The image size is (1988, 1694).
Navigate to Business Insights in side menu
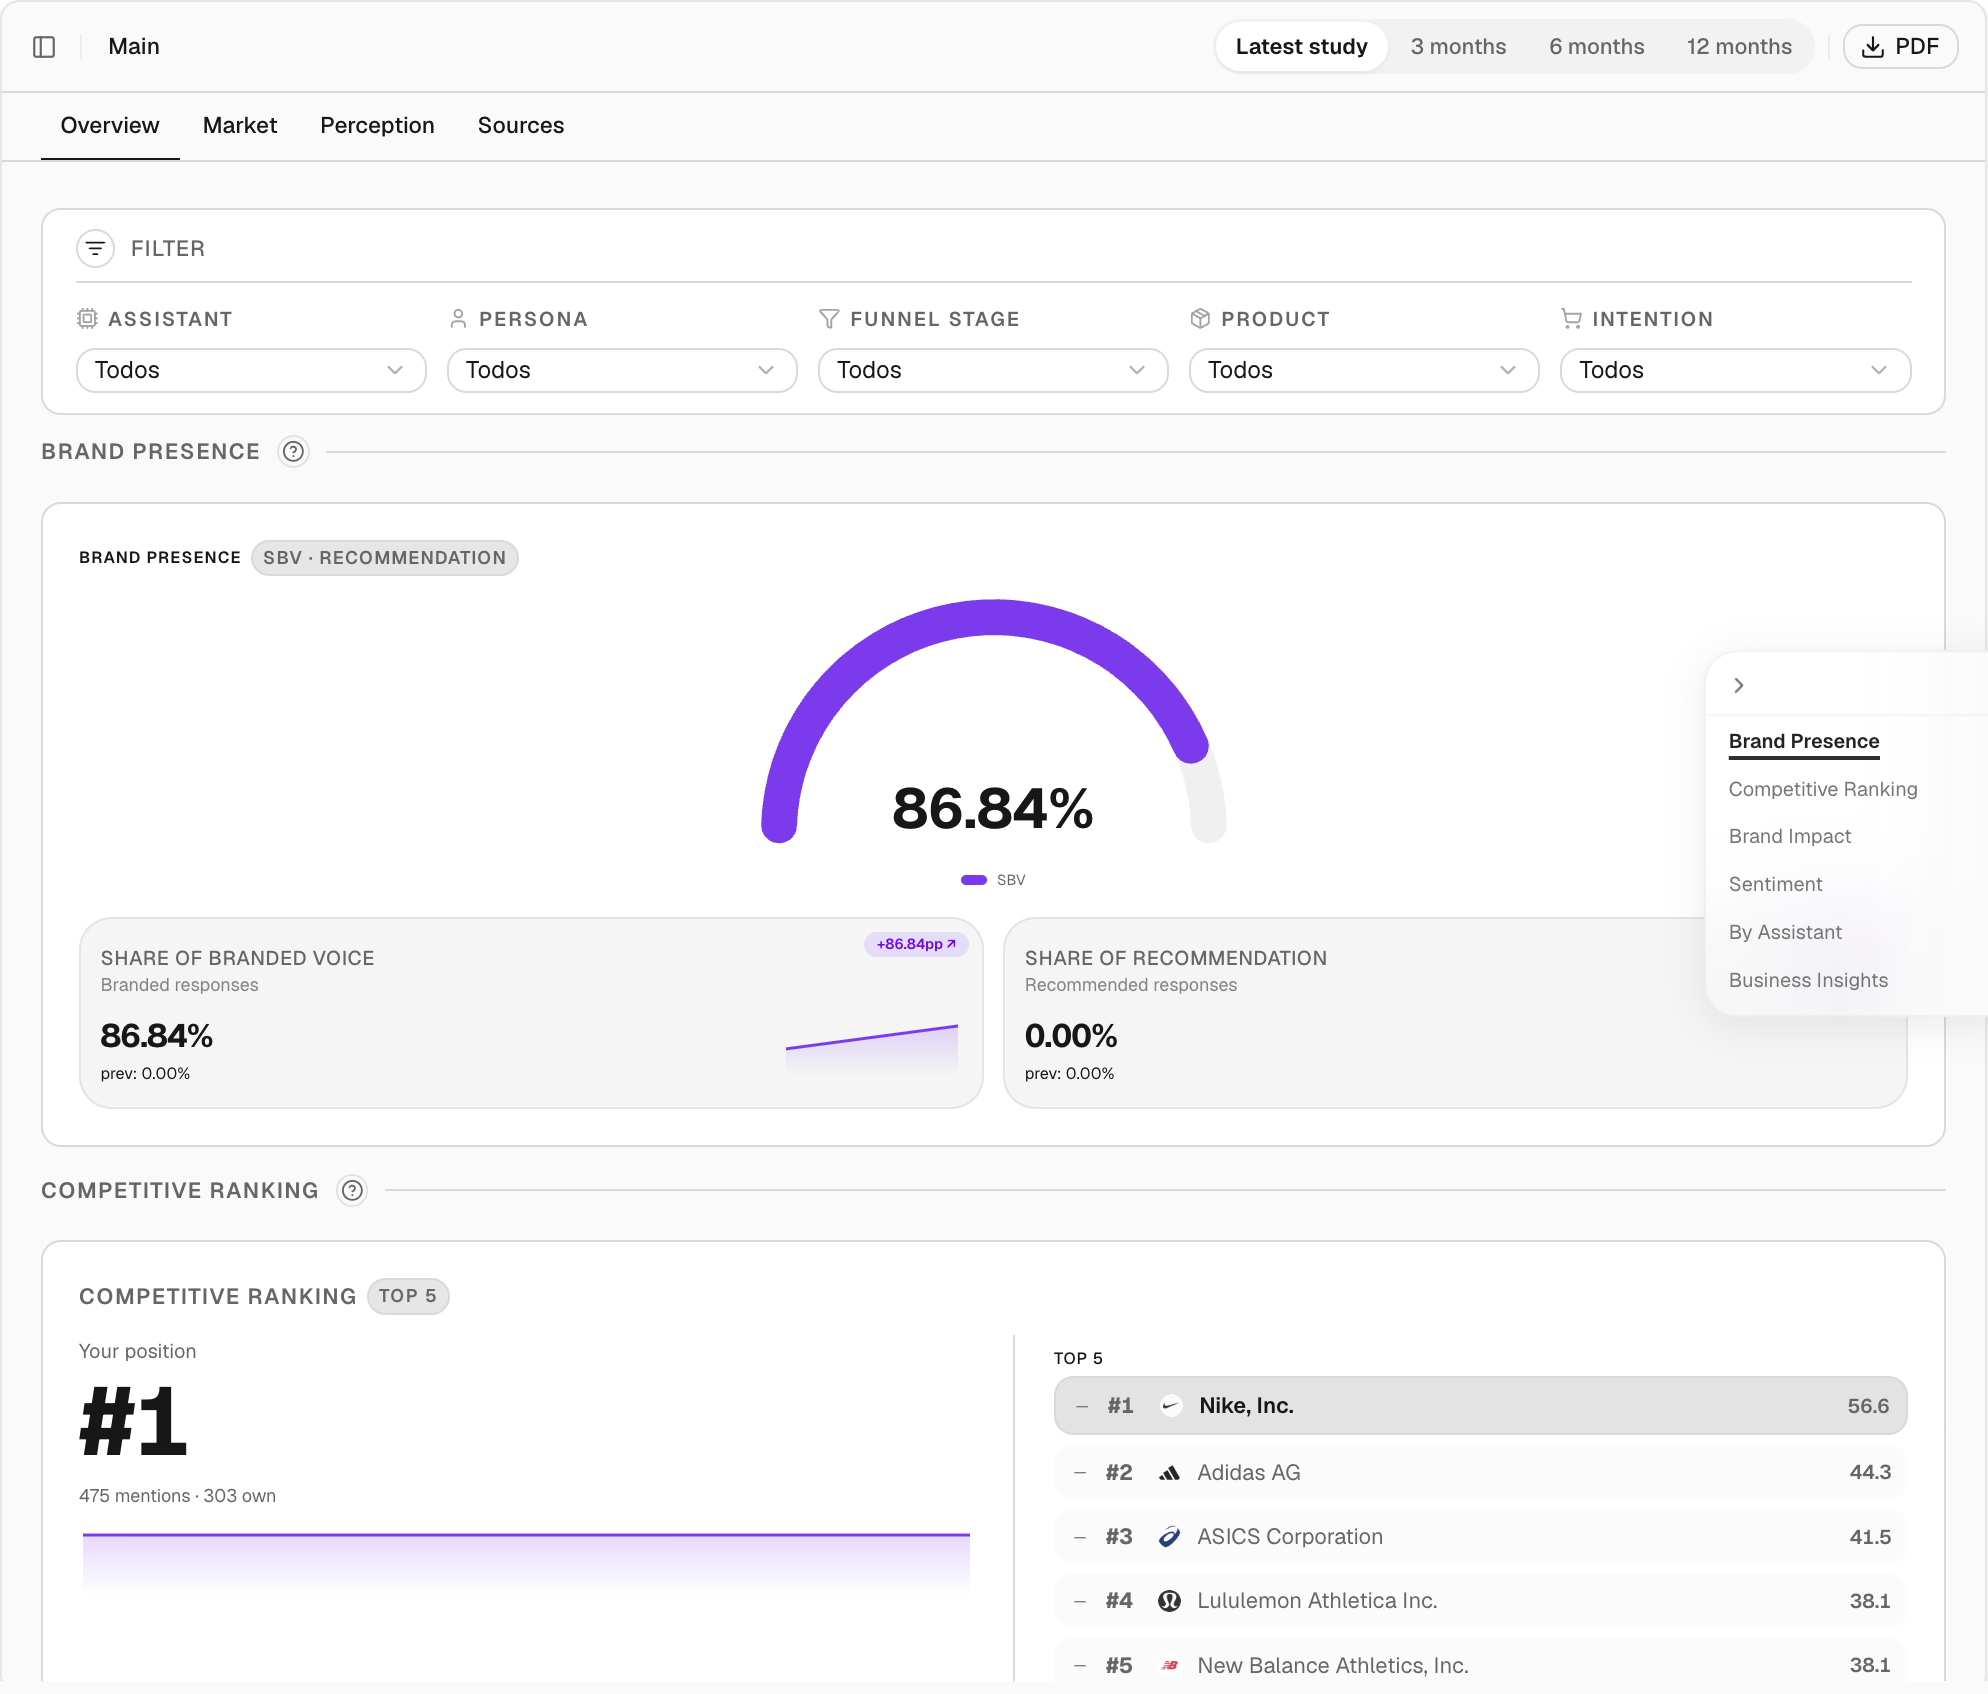tap(1807, 980)
